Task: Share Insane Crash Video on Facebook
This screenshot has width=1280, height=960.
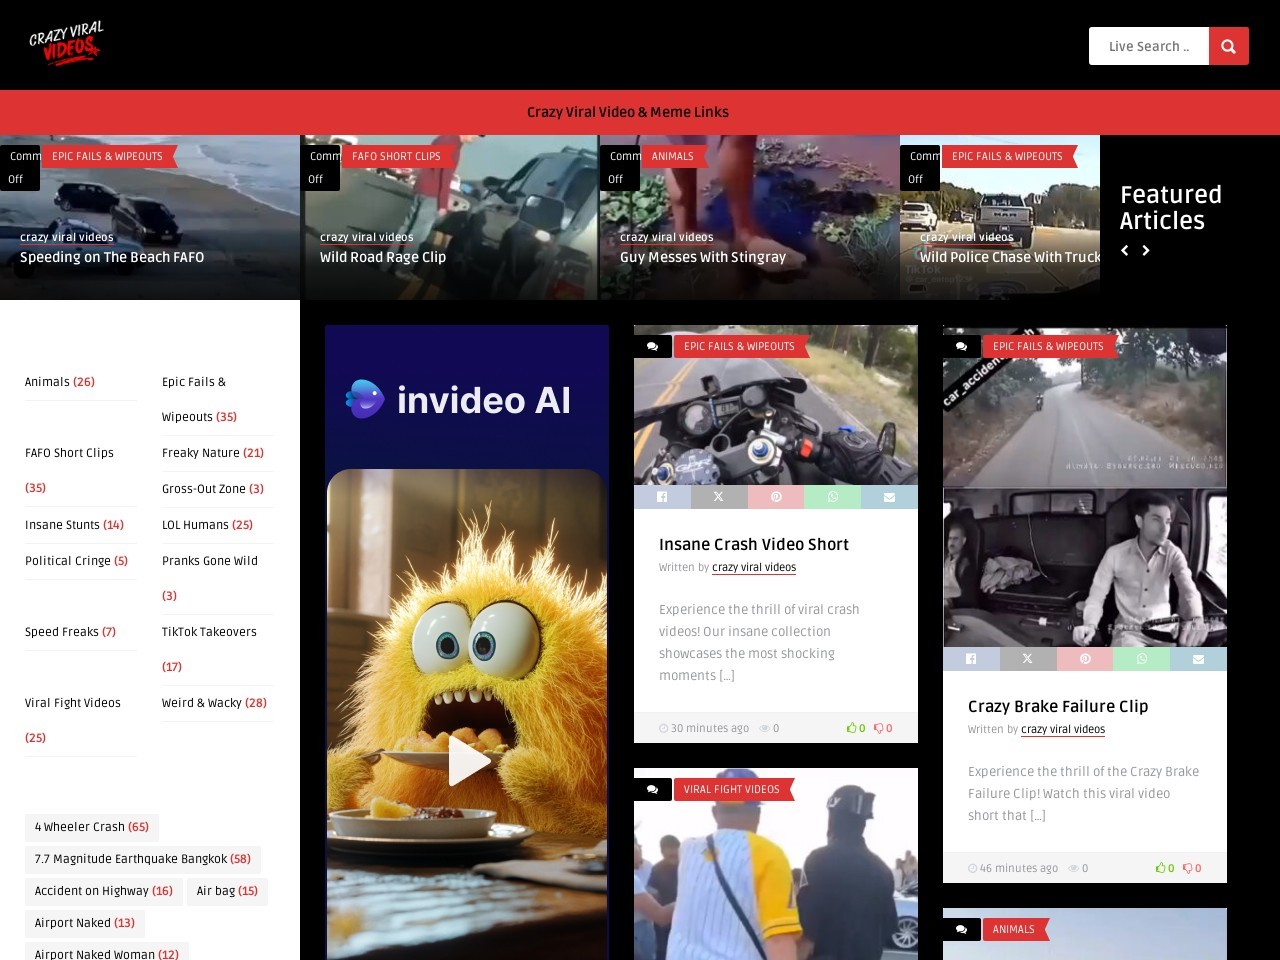Action: (x=662, y=497)
